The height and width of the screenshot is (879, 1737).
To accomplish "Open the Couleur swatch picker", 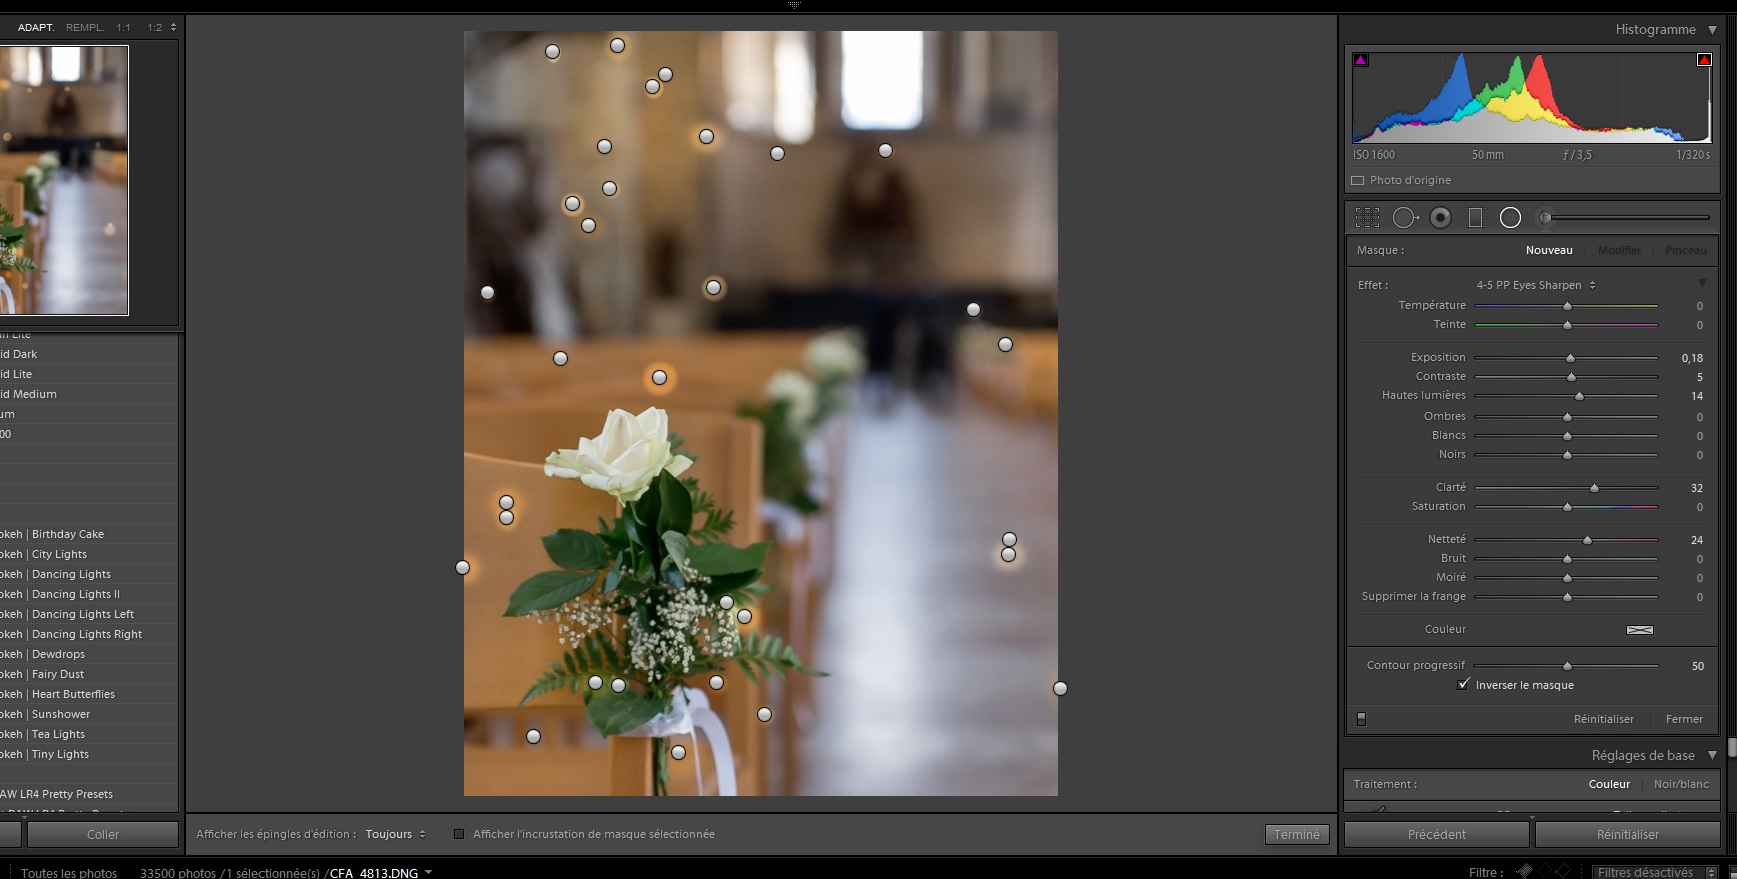I will [1639, 630].
